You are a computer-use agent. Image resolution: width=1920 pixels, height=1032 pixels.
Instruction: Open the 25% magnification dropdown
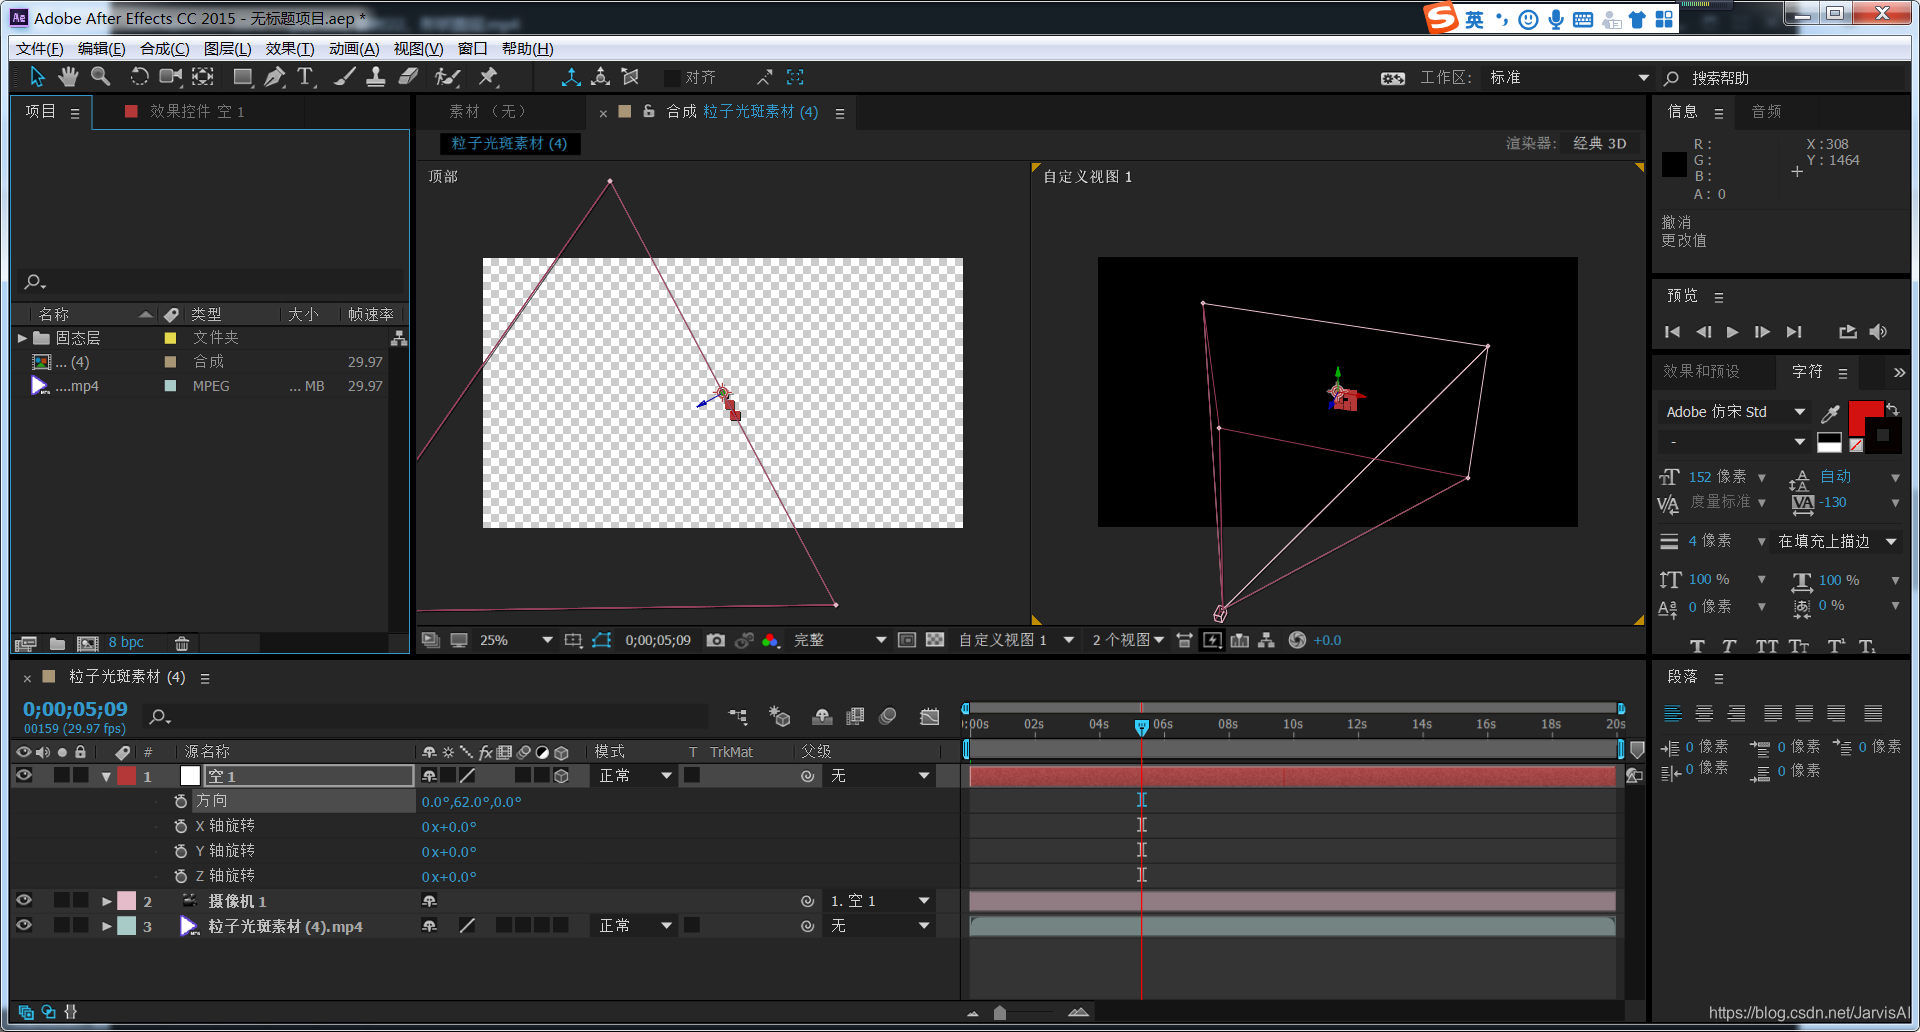click(514, 640)
